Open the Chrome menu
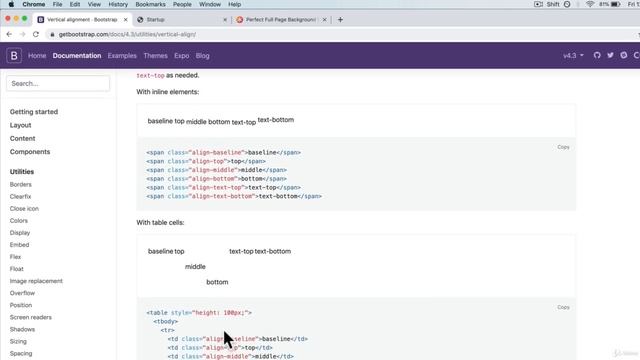This screenshot has width=640, height=360. pos(33,4)
